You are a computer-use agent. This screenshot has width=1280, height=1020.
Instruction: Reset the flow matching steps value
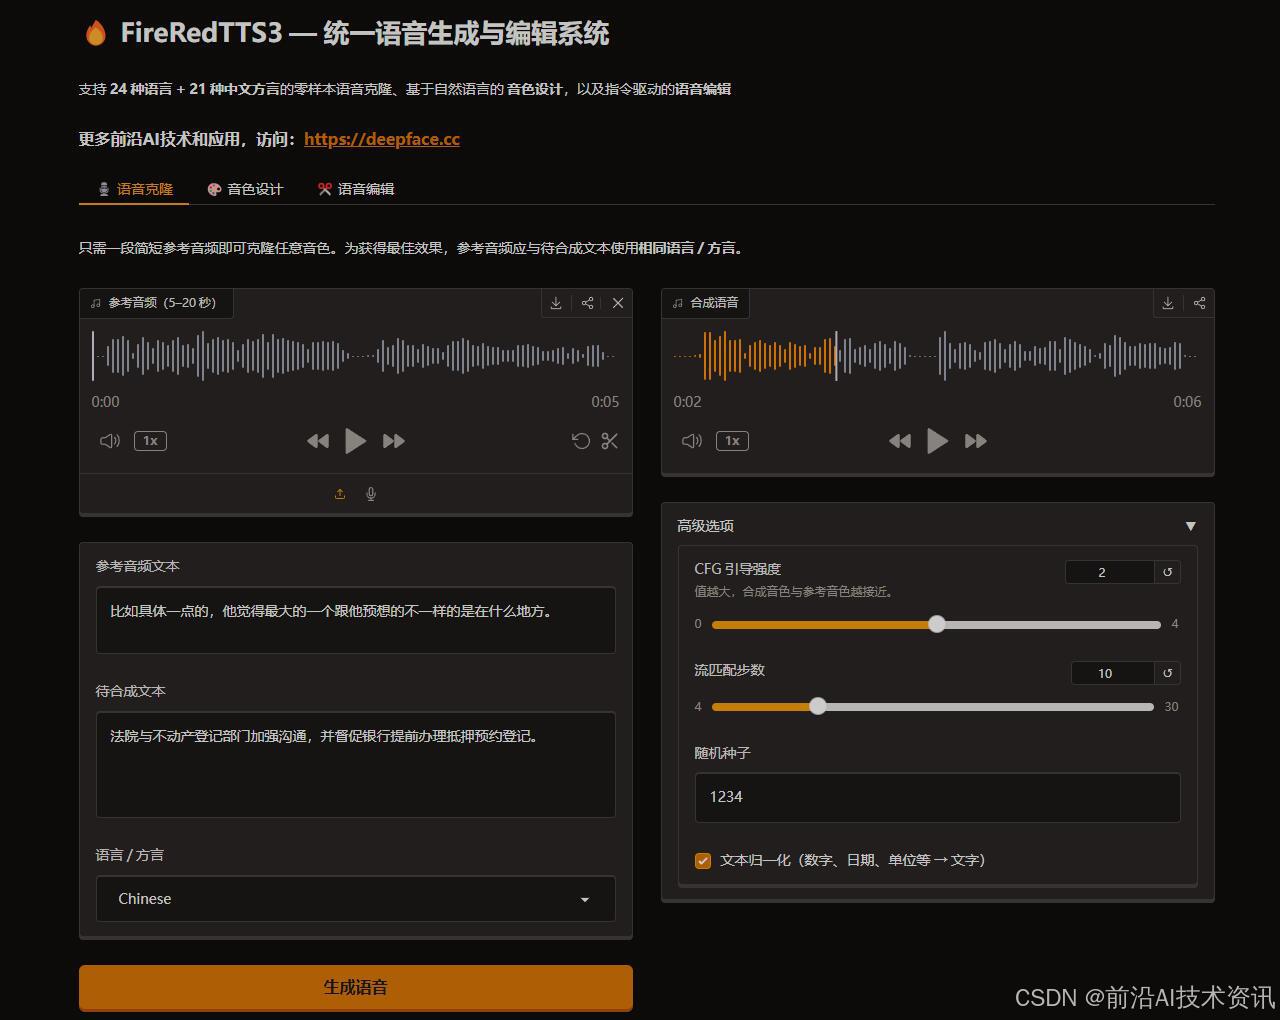point(1167,673)
